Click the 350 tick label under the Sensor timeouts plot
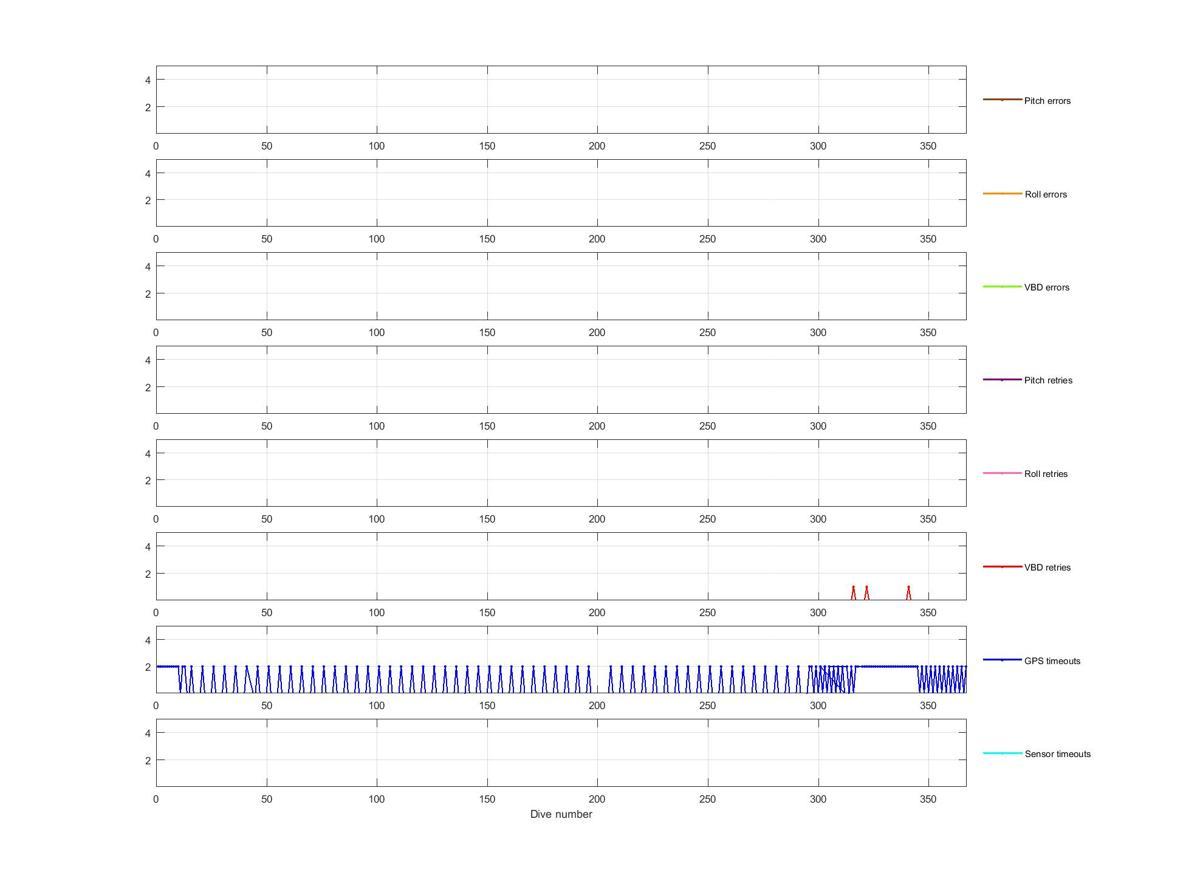Viewport: 1200px width, 885px height. 928,800
